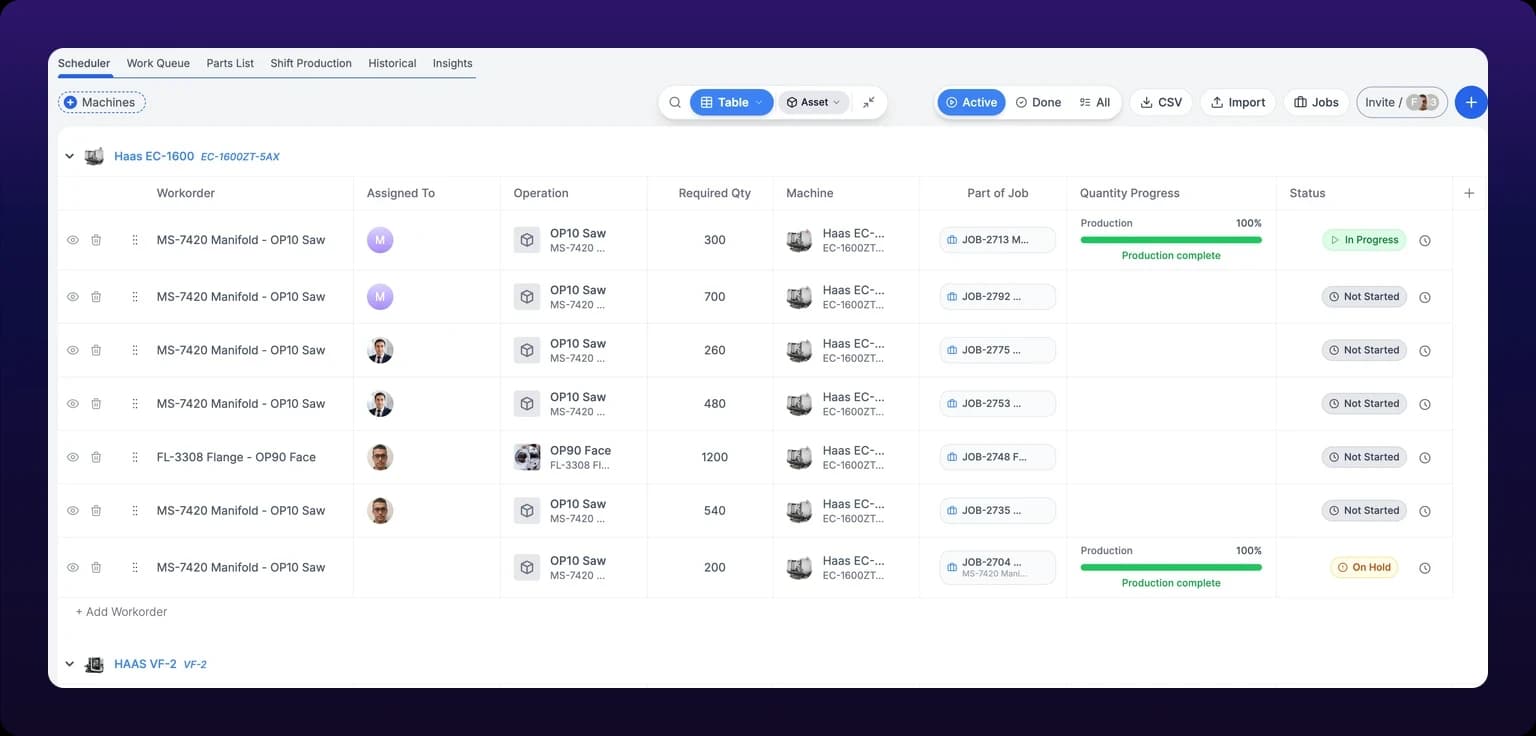Click assignee avatar in 540 qty row
Viewport: 1536px width, 736px height.
(380, 510)
